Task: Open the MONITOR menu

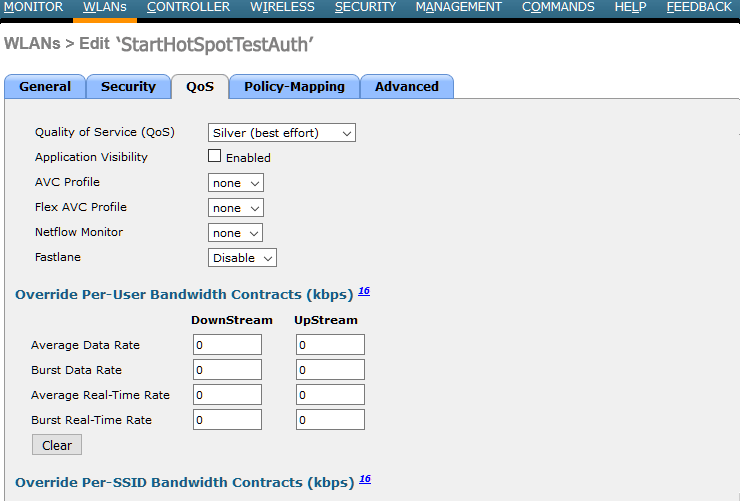Action: pyautogui.click(x=33, y=7)
